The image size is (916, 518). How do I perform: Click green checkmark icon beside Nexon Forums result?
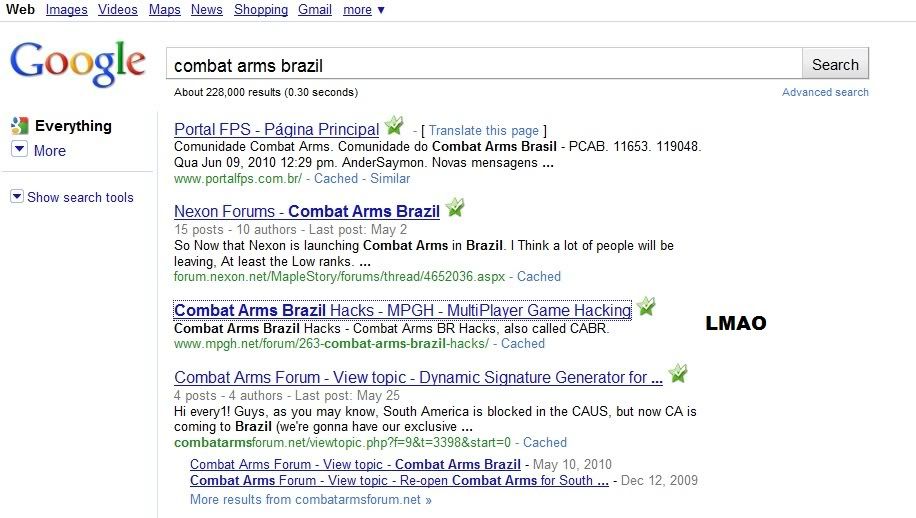point(455,209)
